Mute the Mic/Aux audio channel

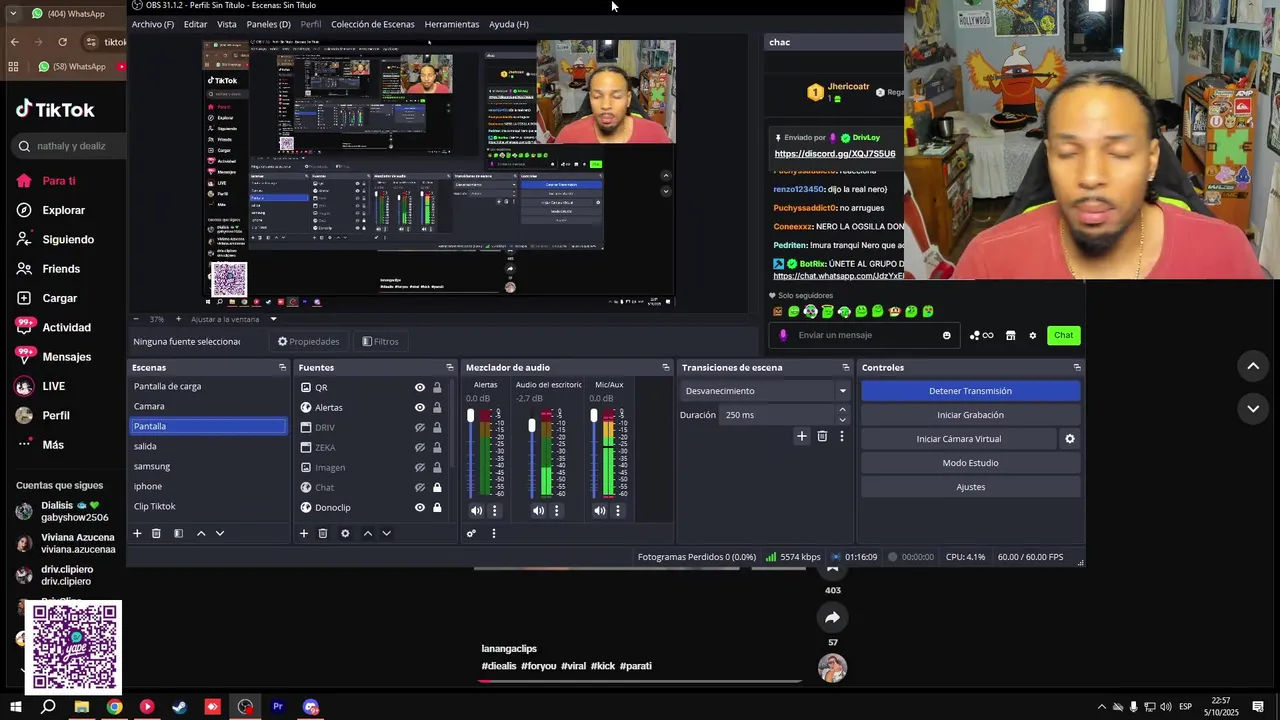pyautogui.click(x=599, y=510)
